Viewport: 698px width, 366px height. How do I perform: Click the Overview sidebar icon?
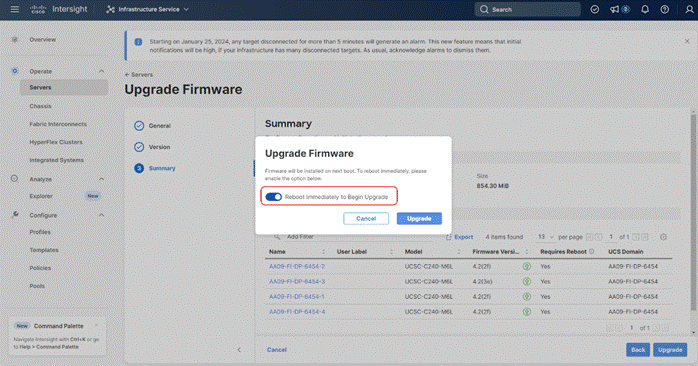tap(15, 40)
